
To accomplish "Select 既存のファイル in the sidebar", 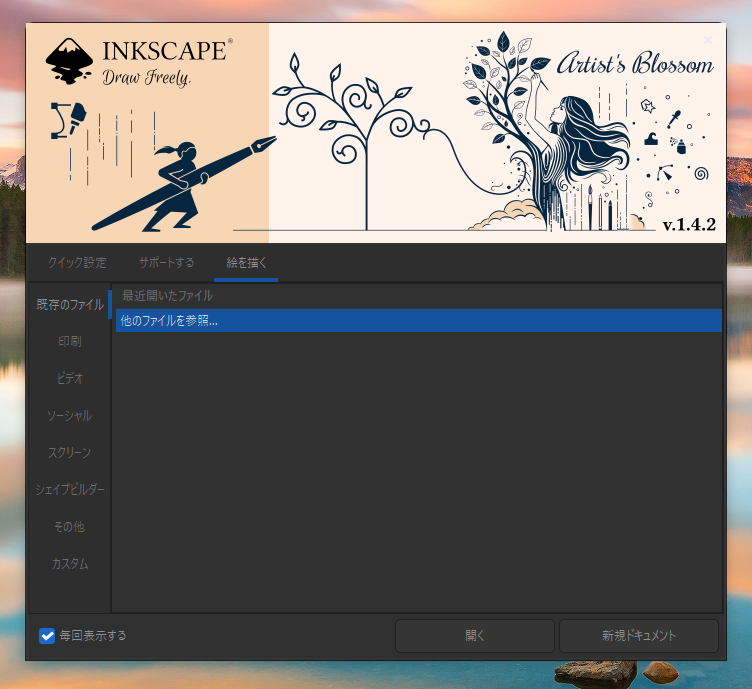I will pyautogui.click(x=69, y=304).
